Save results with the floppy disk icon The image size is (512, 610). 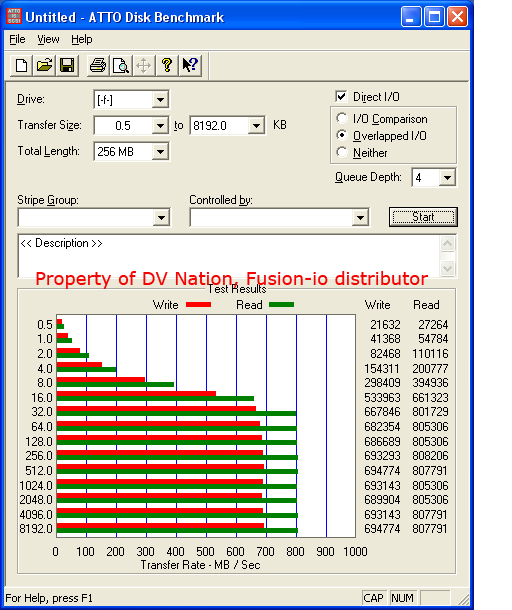pos(67,65)
